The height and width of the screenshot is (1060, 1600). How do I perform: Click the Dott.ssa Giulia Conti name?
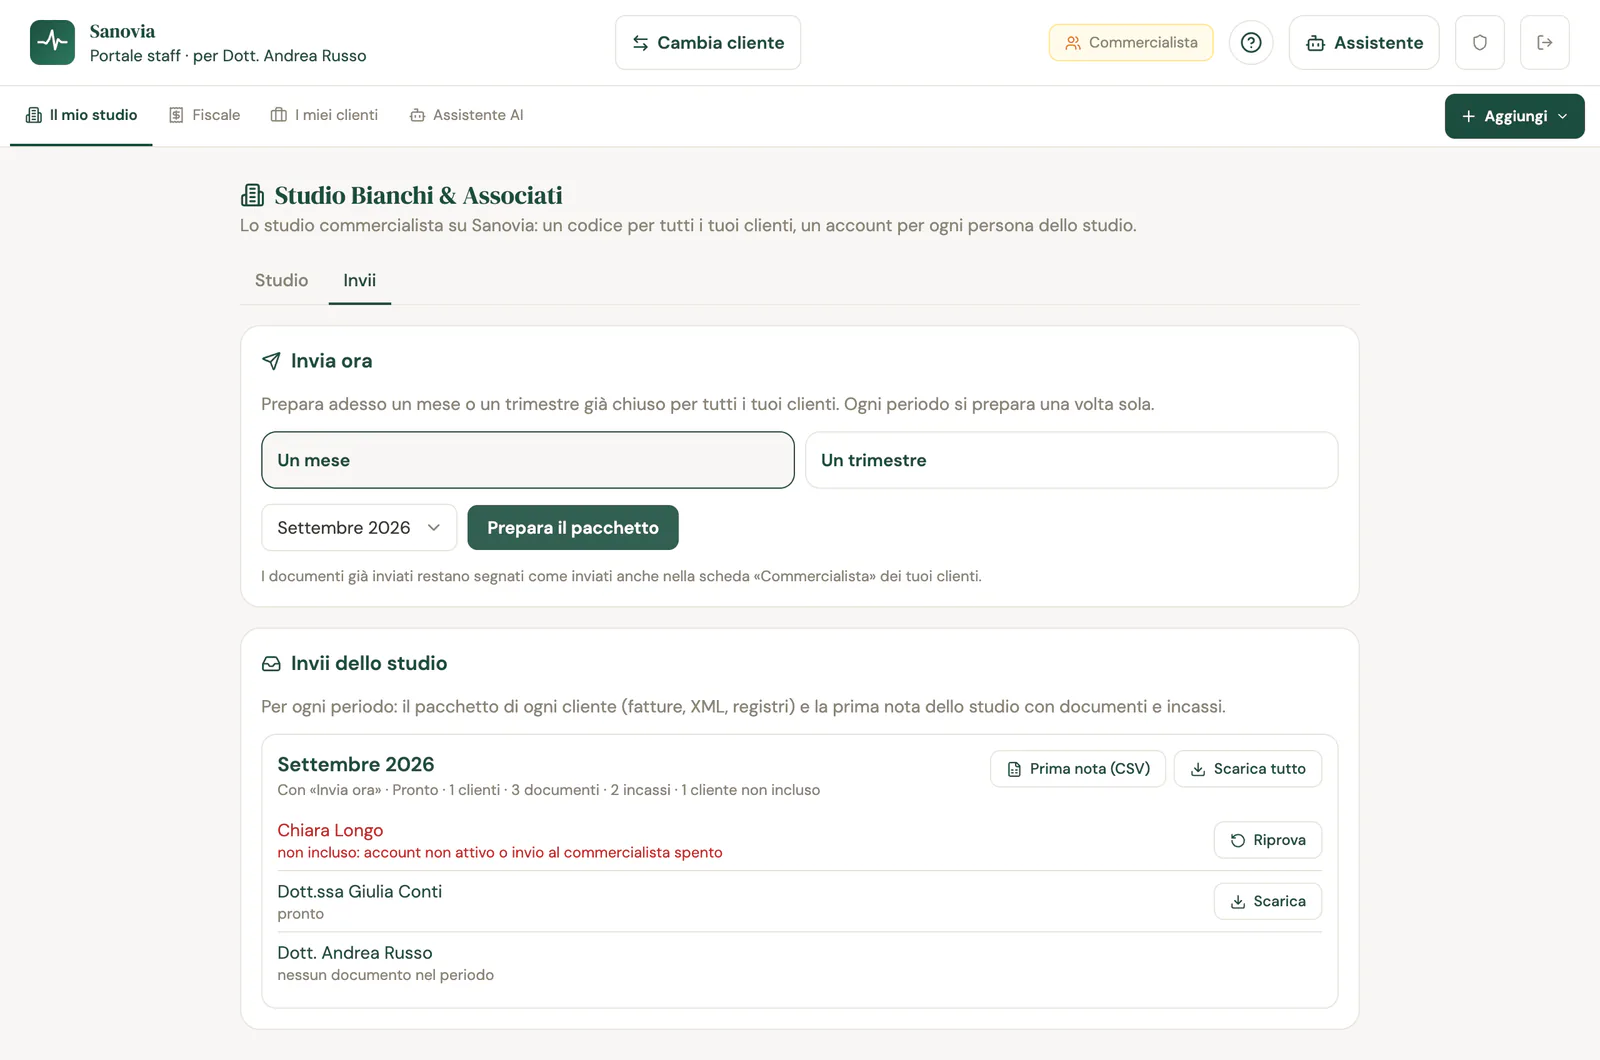click(360, 891)
